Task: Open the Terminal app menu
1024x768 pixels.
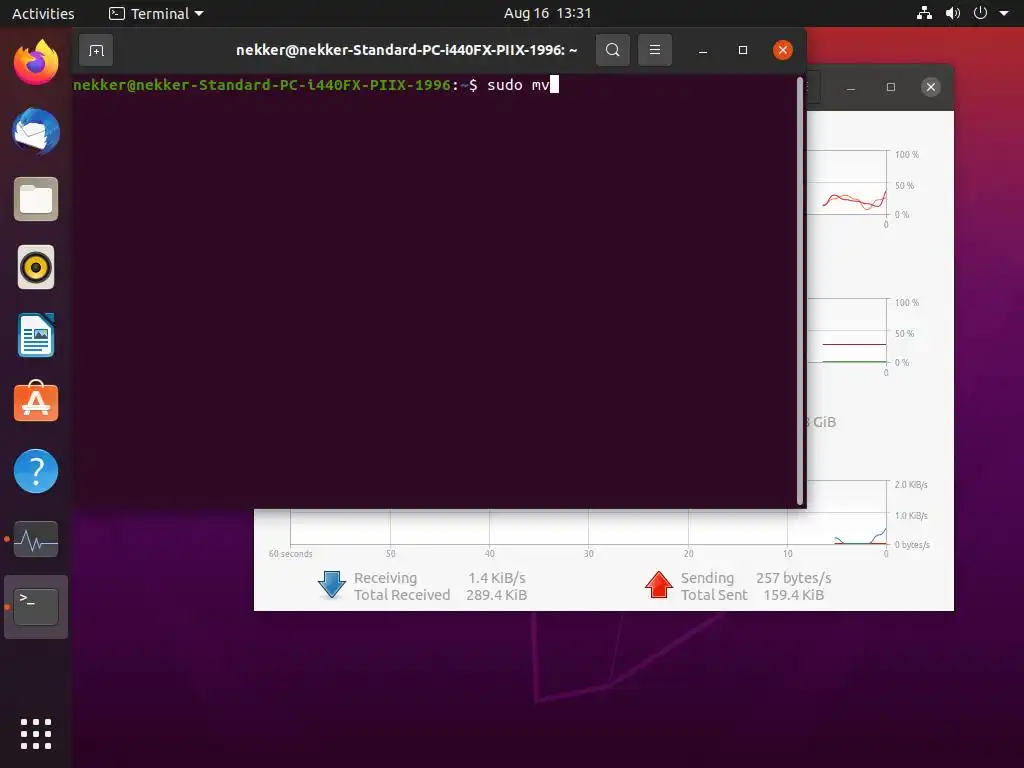Action: pyautogui.click(x=156, y=13)
